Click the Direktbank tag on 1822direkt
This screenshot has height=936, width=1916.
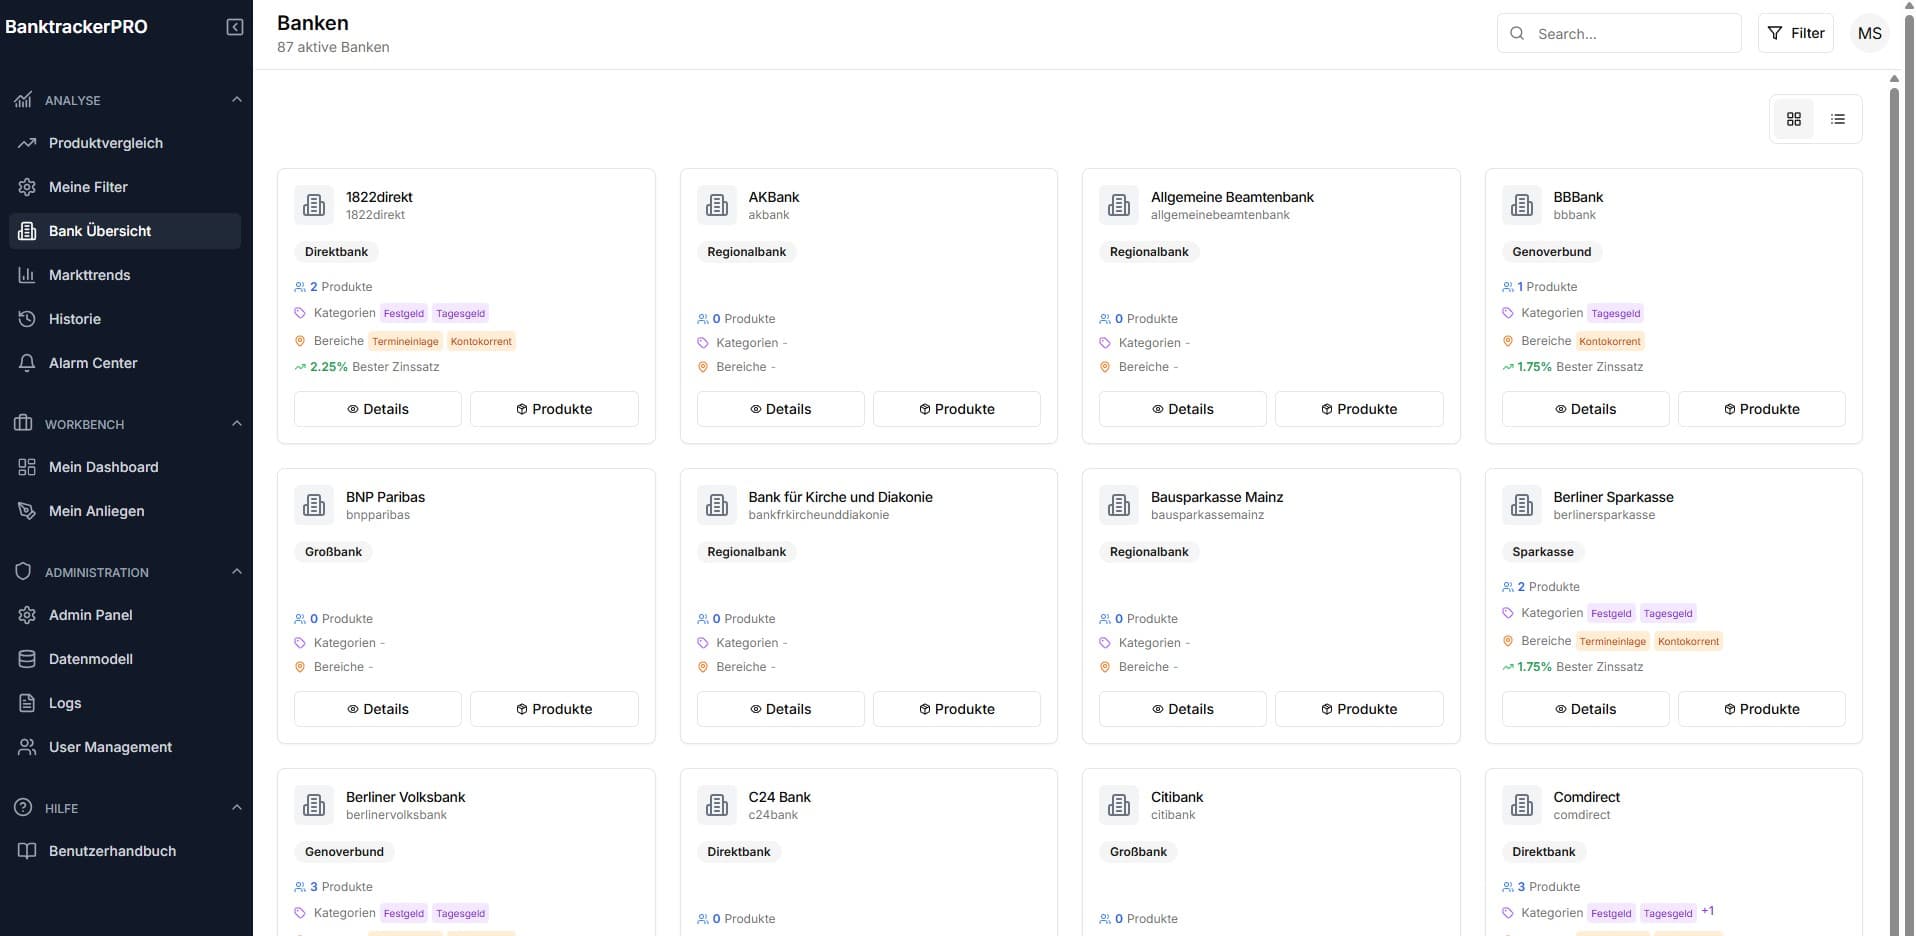336,252
